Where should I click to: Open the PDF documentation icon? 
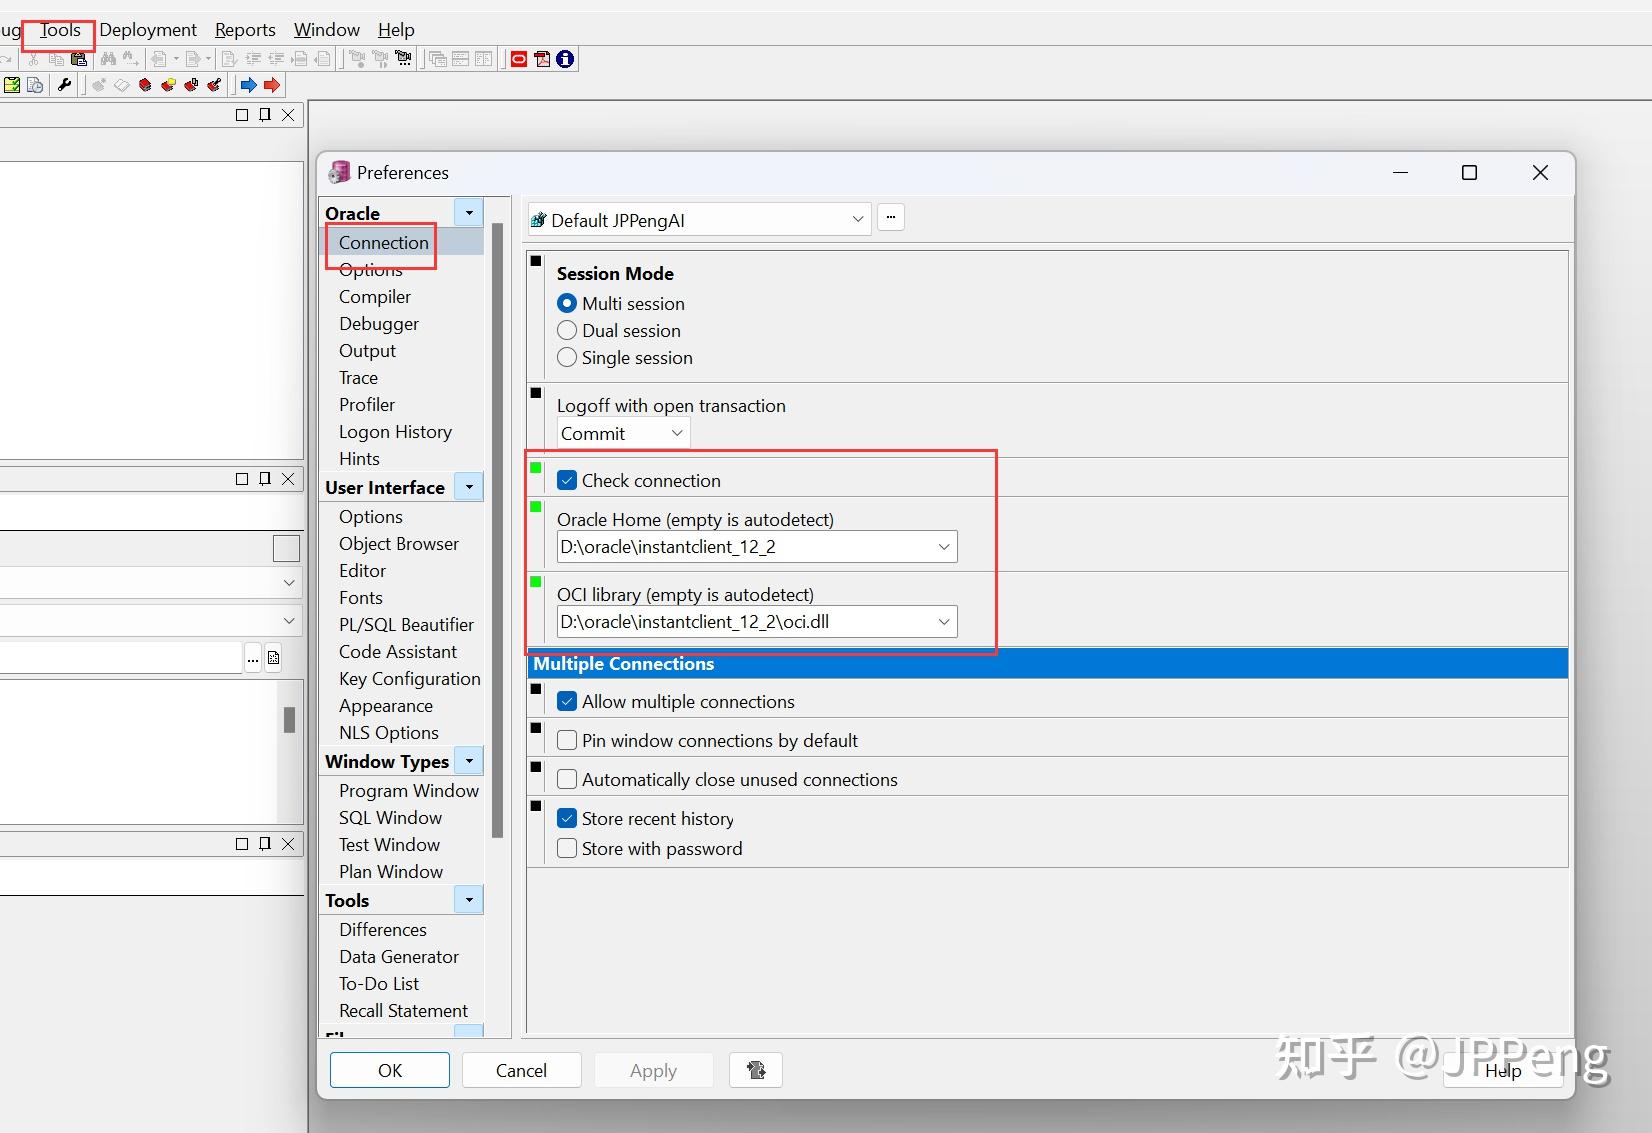point(541,60)
